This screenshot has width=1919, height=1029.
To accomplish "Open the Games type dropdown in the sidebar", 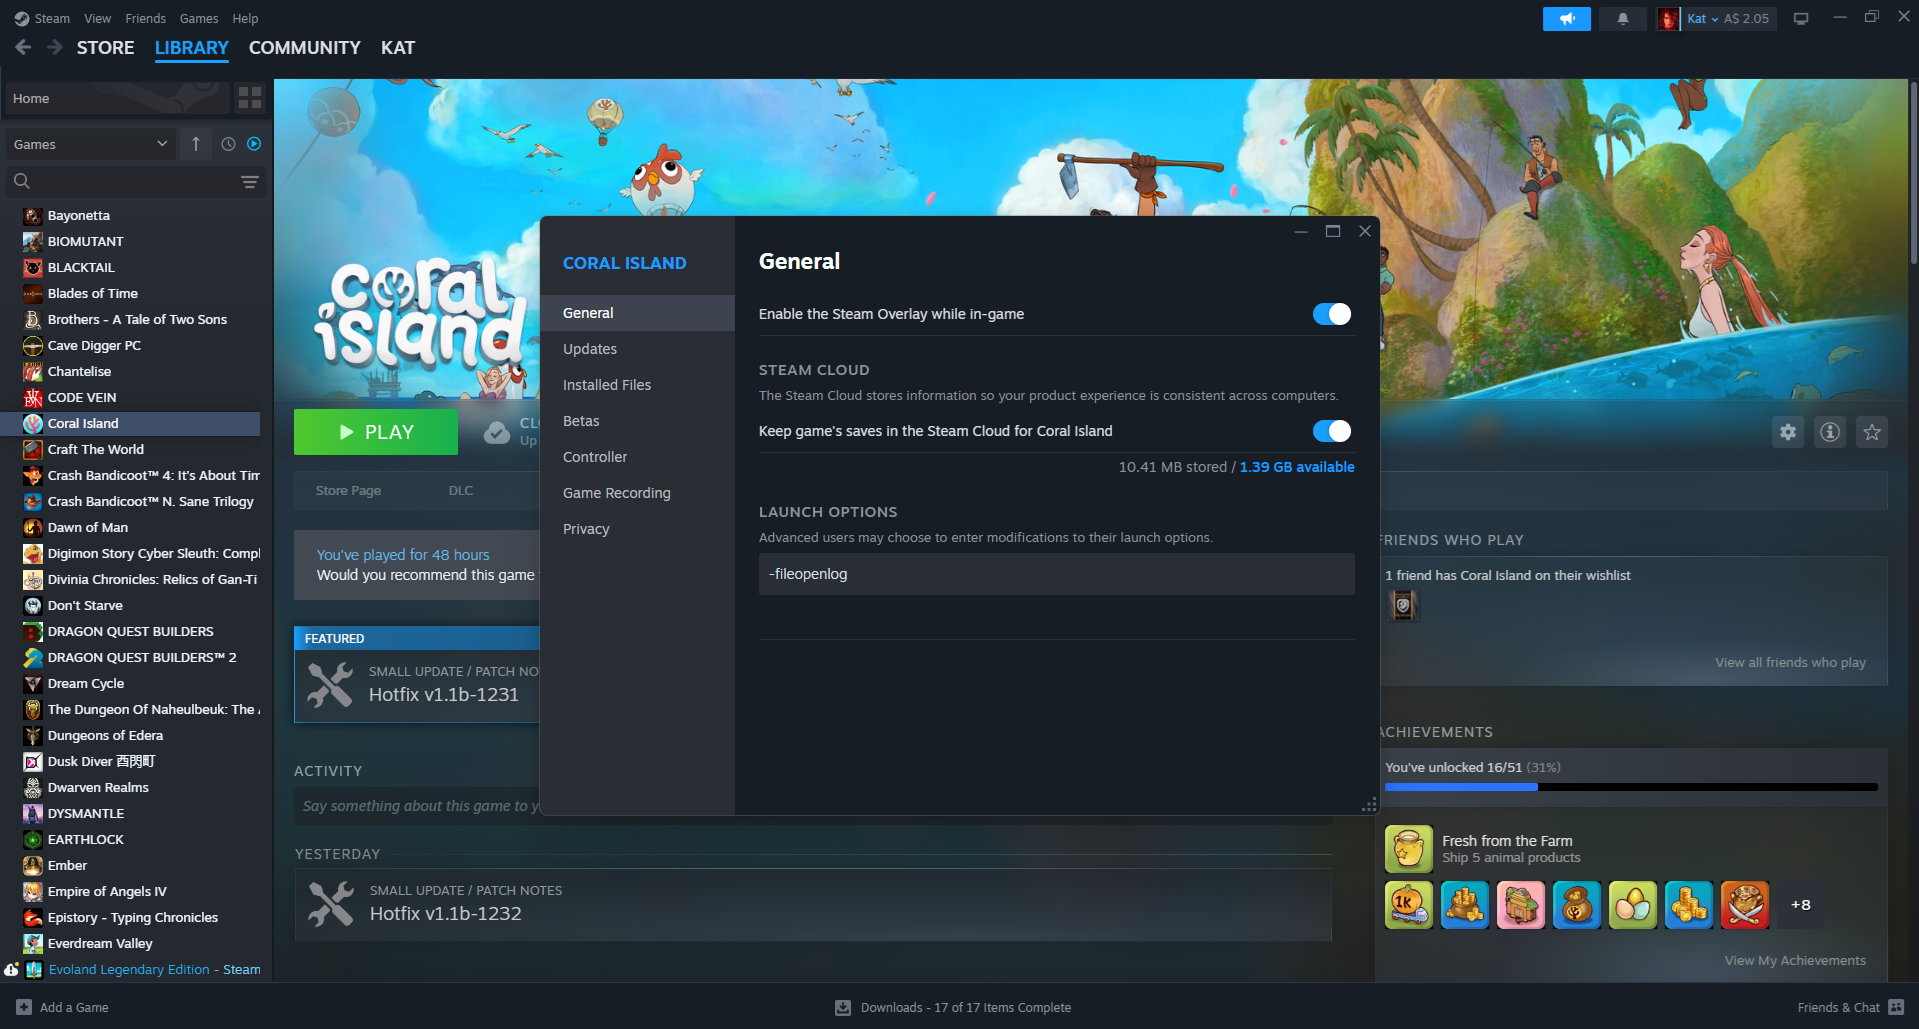I will (x=90, y=144).
